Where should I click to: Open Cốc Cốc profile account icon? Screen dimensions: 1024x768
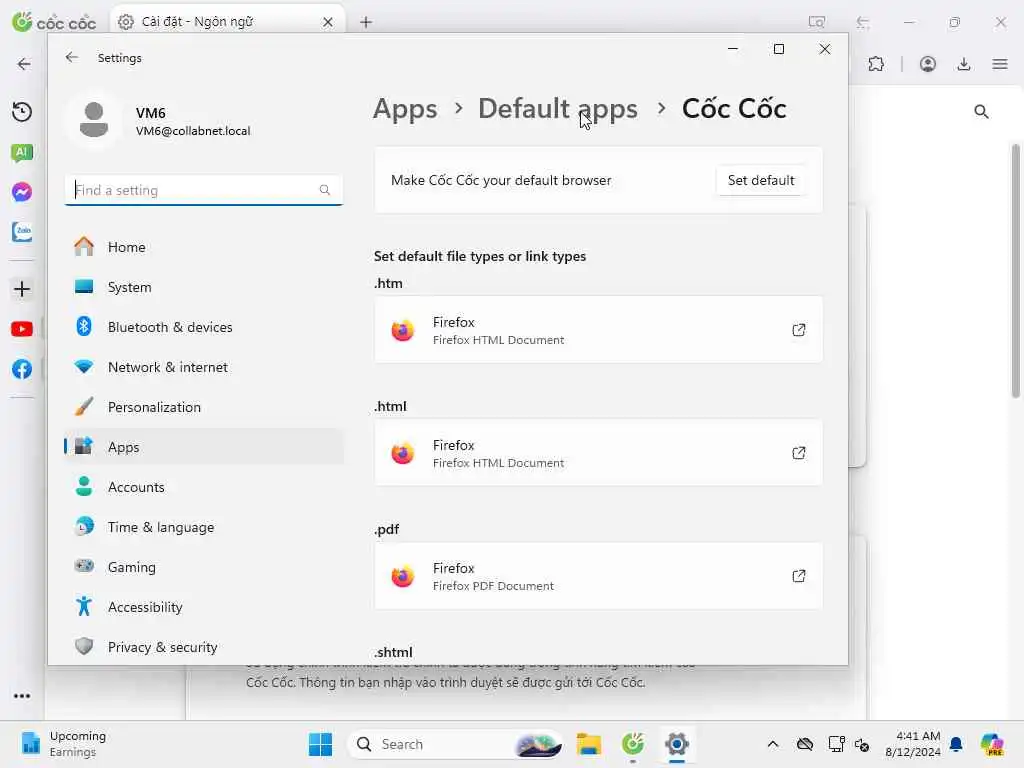[927, 64]
